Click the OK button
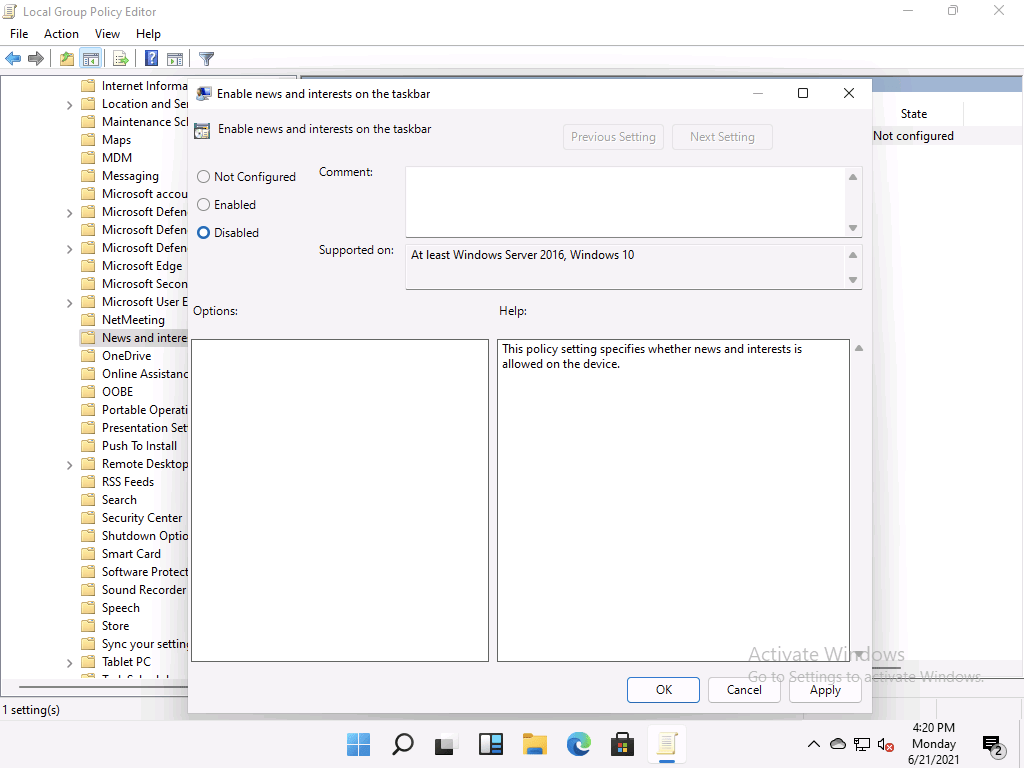 (663, 690)
